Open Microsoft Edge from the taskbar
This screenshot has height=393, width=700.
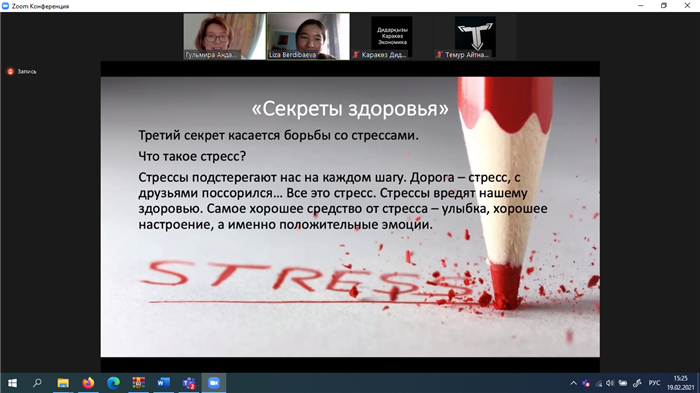click(x=113, y=383)
